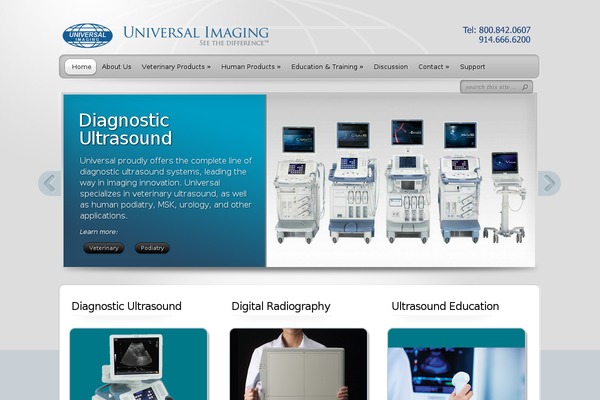
Task: Expand Veterinary Products menu
Action: click(x=176, y=67)
